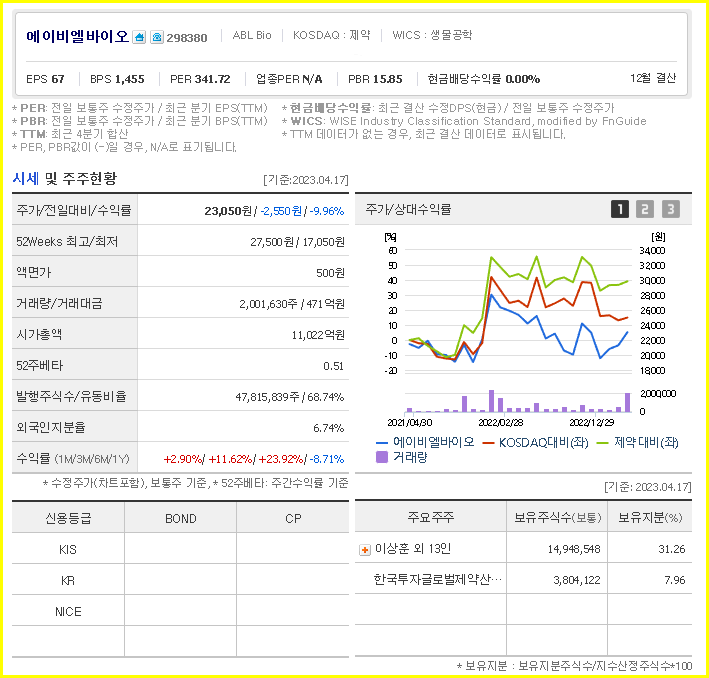Click the PER 341.72 value

(x=200, y=79)
